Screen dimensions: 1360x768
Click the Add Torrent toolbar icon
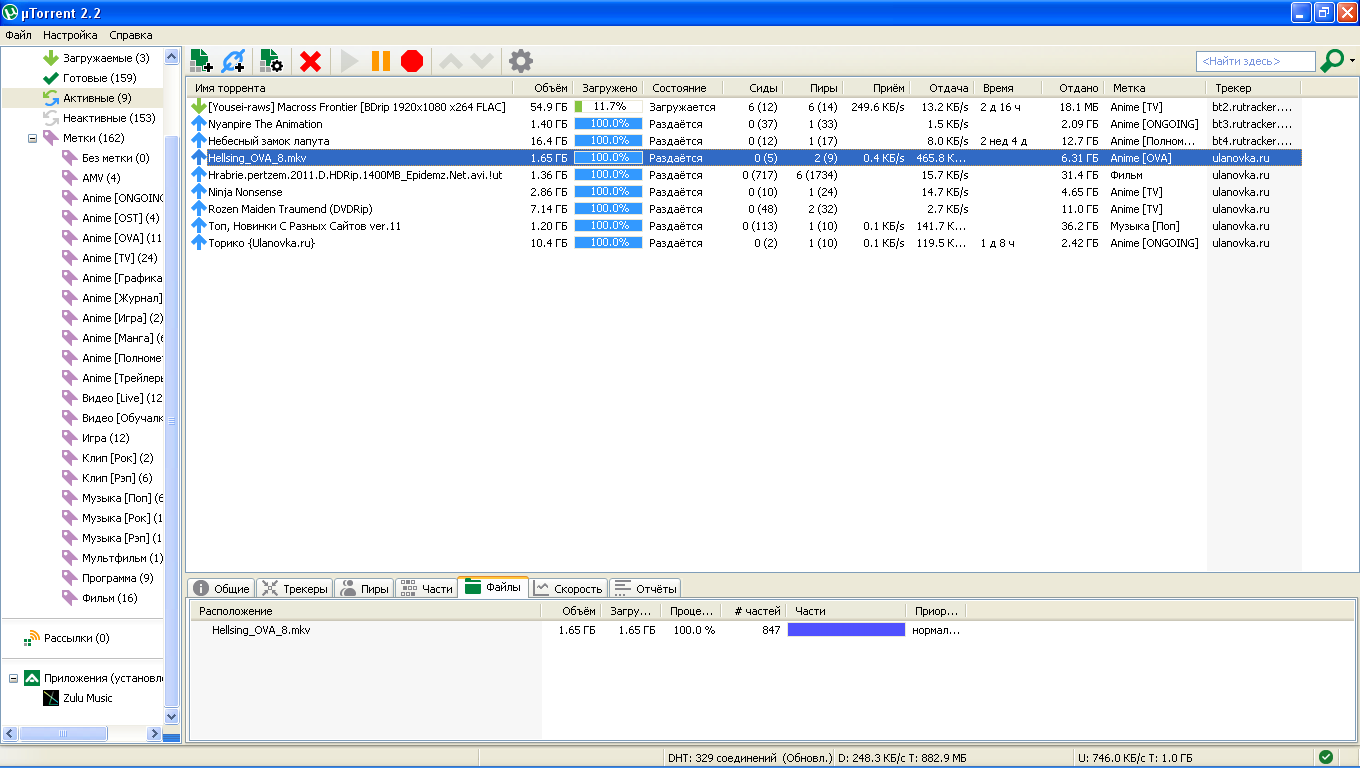click(x=201, y=61)
